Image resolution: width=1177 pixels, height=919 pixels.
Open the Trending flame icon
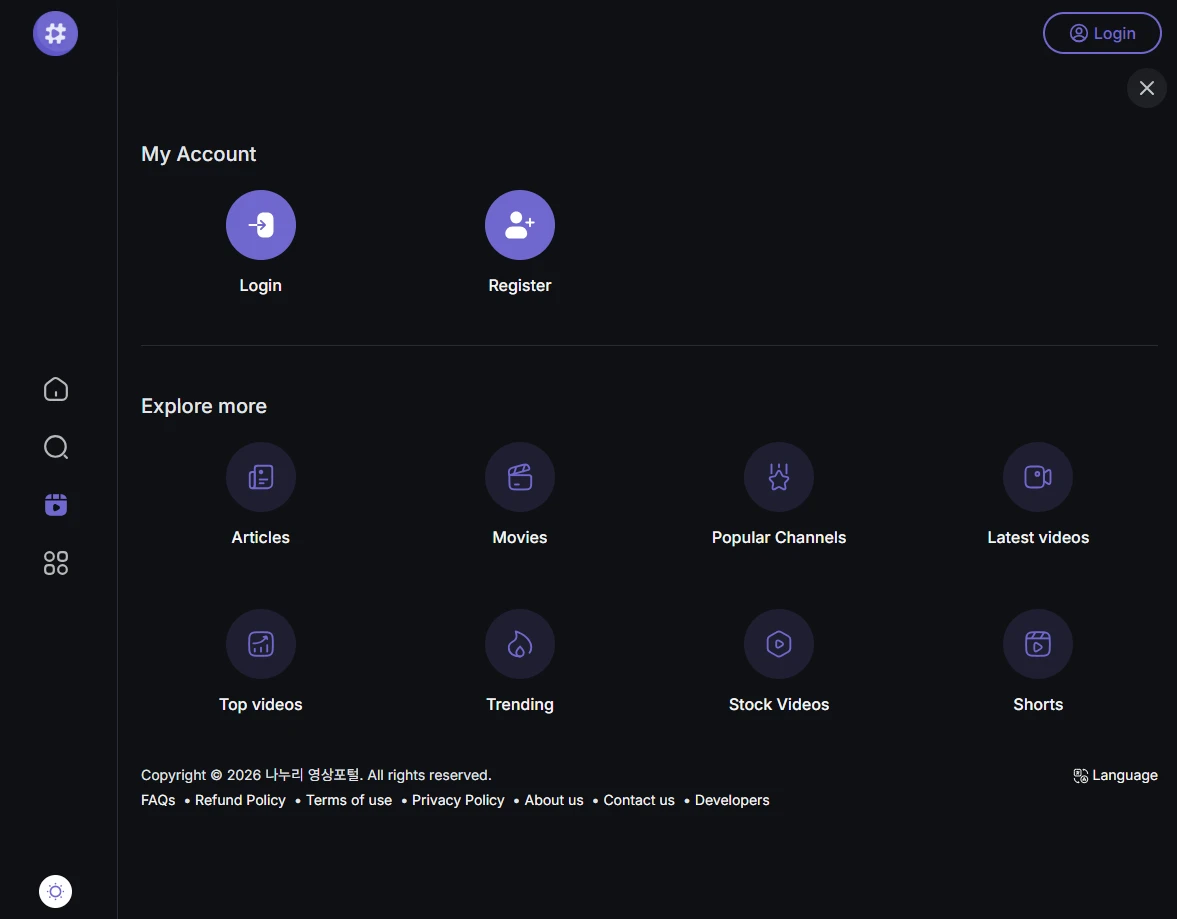click(519, 644)
